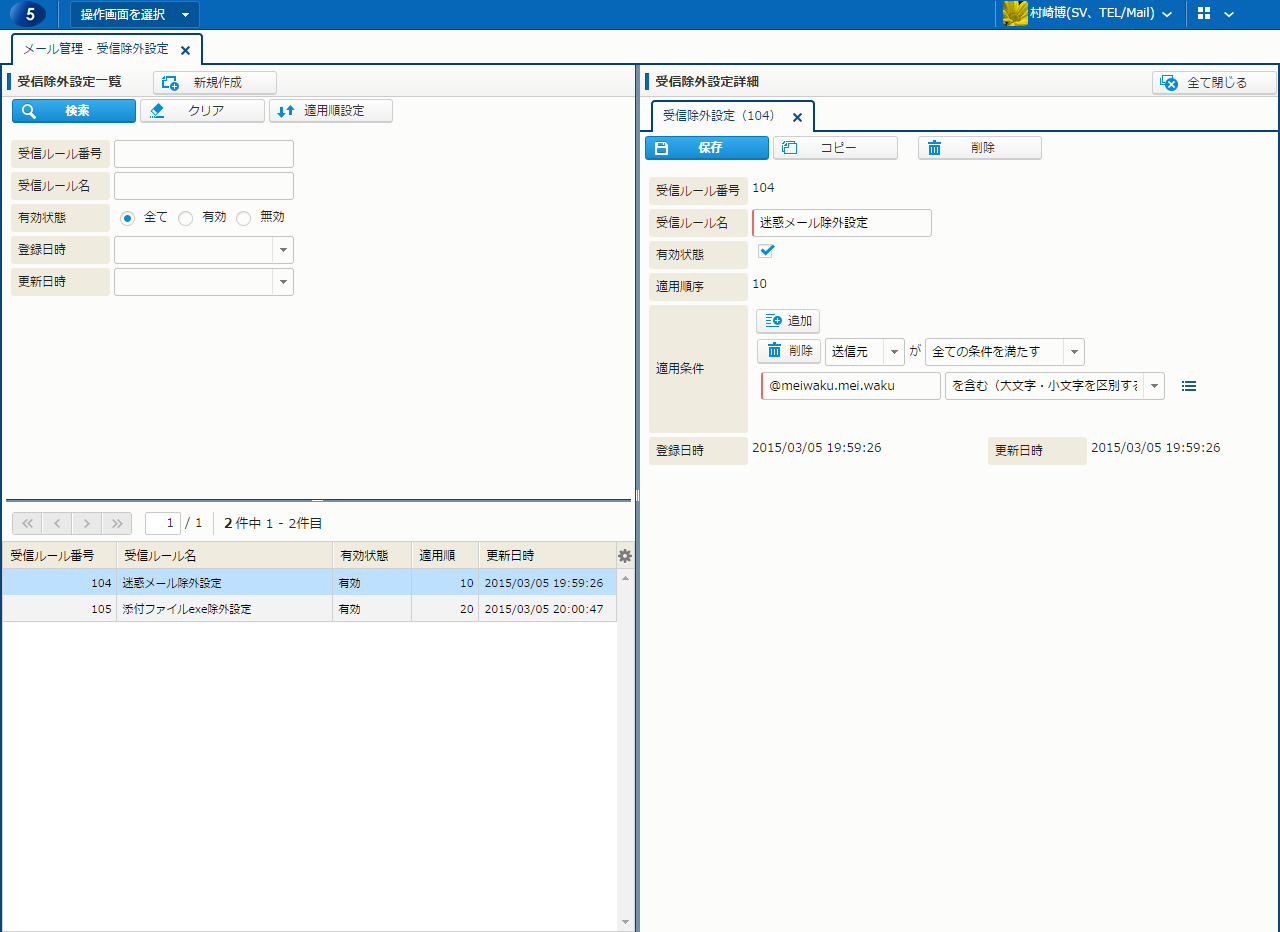Expand the 送信元 condition dropdown

pos(893,352)
